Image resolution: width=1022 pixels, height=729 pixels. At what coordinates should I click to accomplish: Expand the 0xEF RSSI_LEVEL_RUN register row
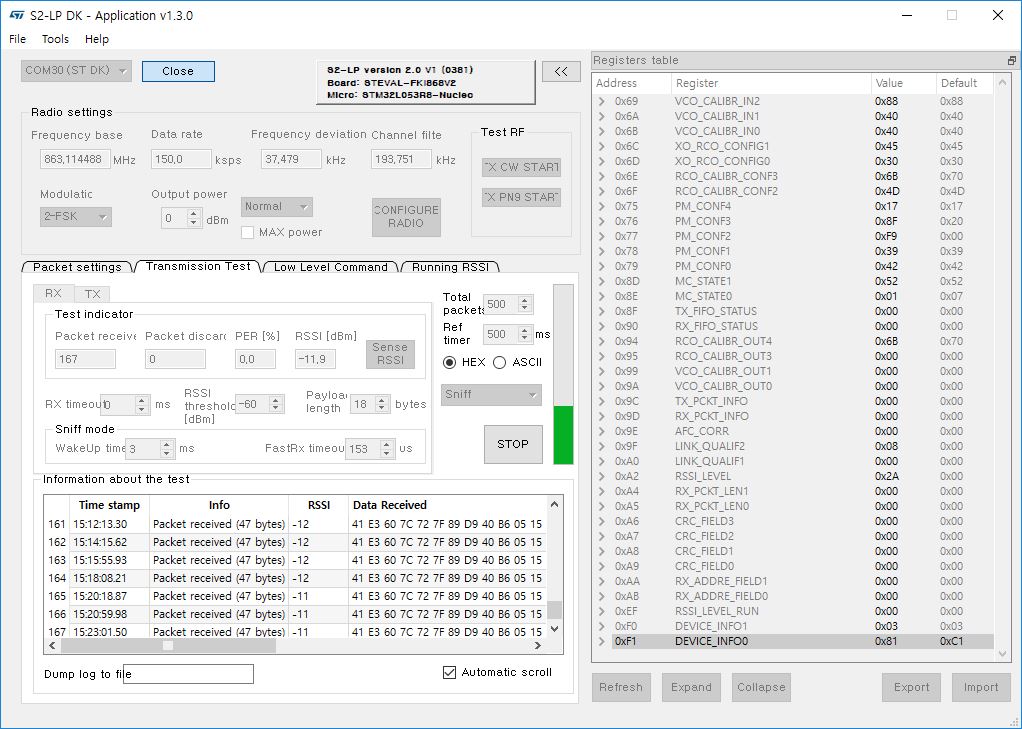tap(602, 611)
